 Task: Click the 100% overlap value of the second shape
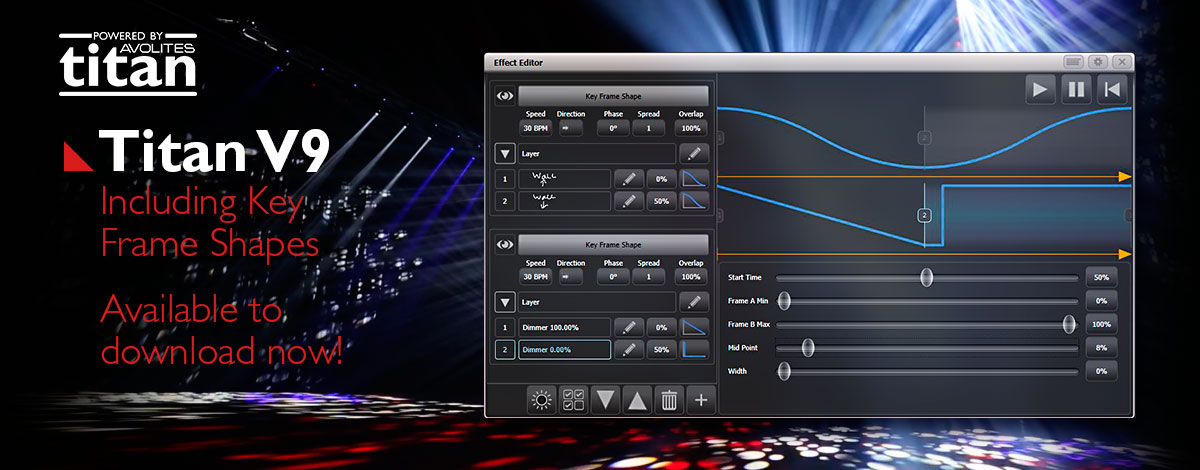coord(691,276)
